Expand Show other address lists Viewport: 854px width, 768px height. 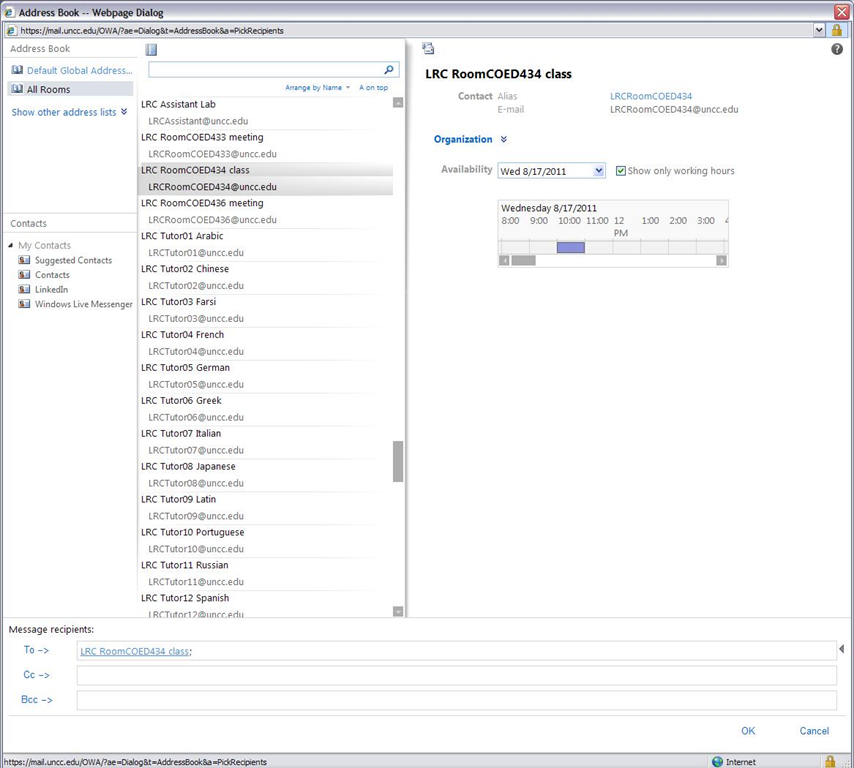coord(124,112)
